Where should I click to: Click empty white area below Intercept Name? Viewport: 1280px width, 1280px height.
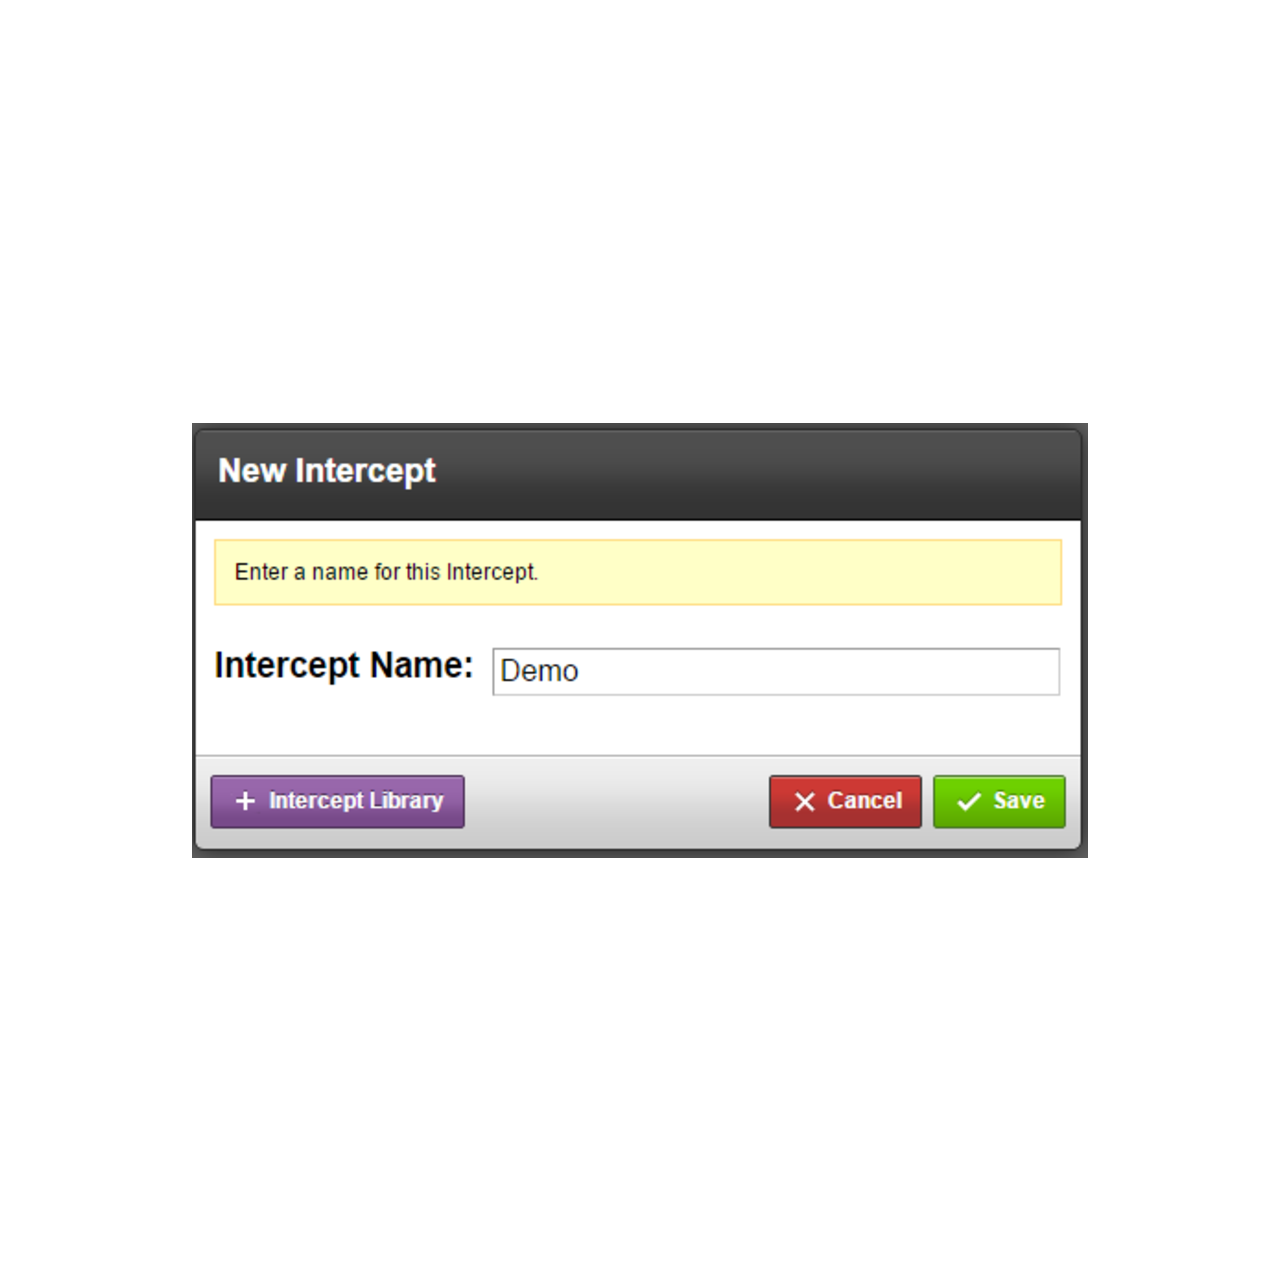[638, 726]
